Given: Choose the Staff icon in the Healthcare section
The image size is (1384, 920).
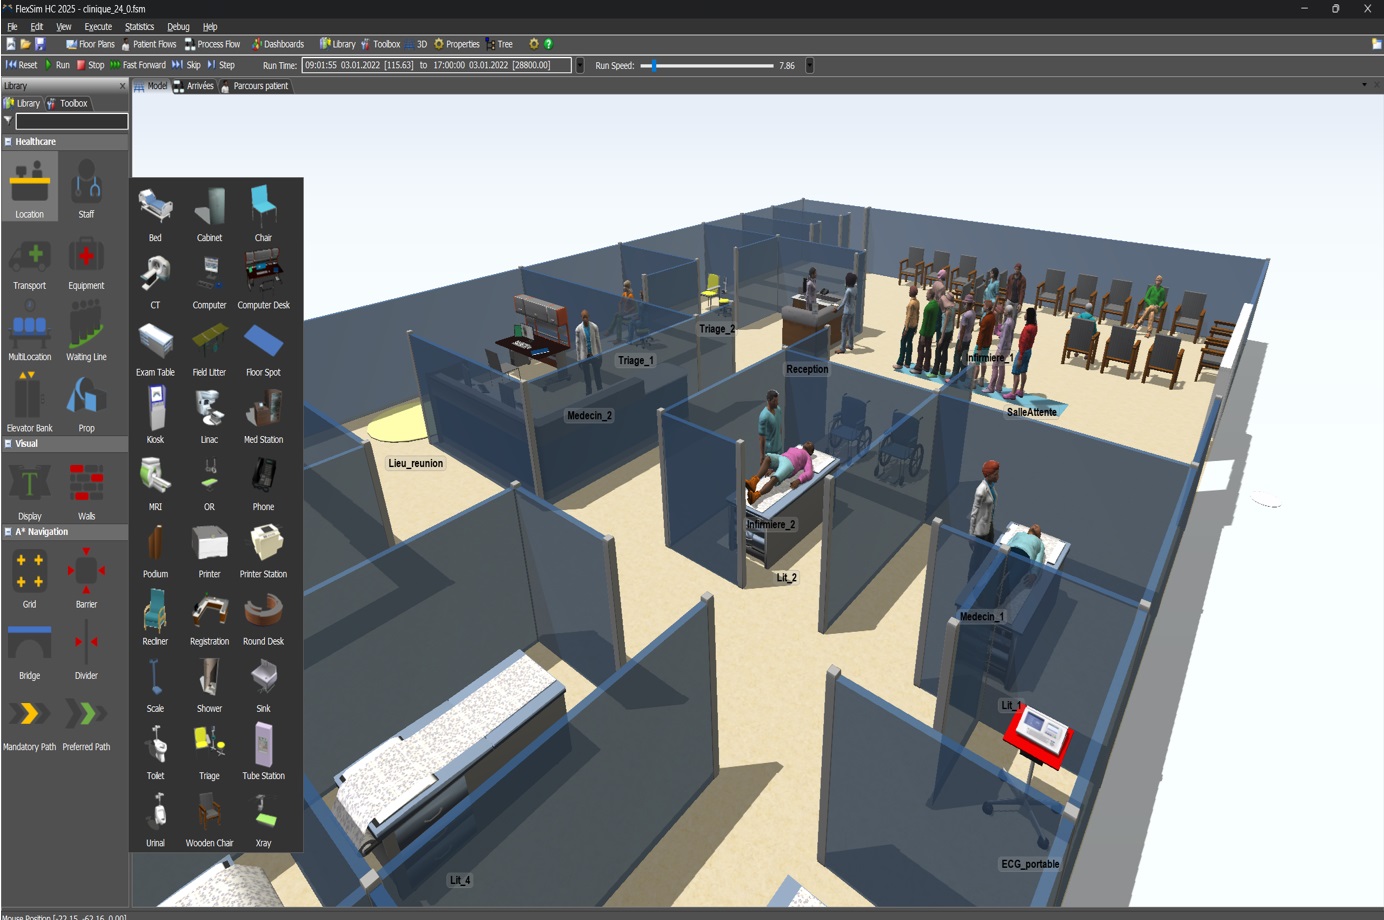Looking at the screenshot, I should tap(86, 187).
